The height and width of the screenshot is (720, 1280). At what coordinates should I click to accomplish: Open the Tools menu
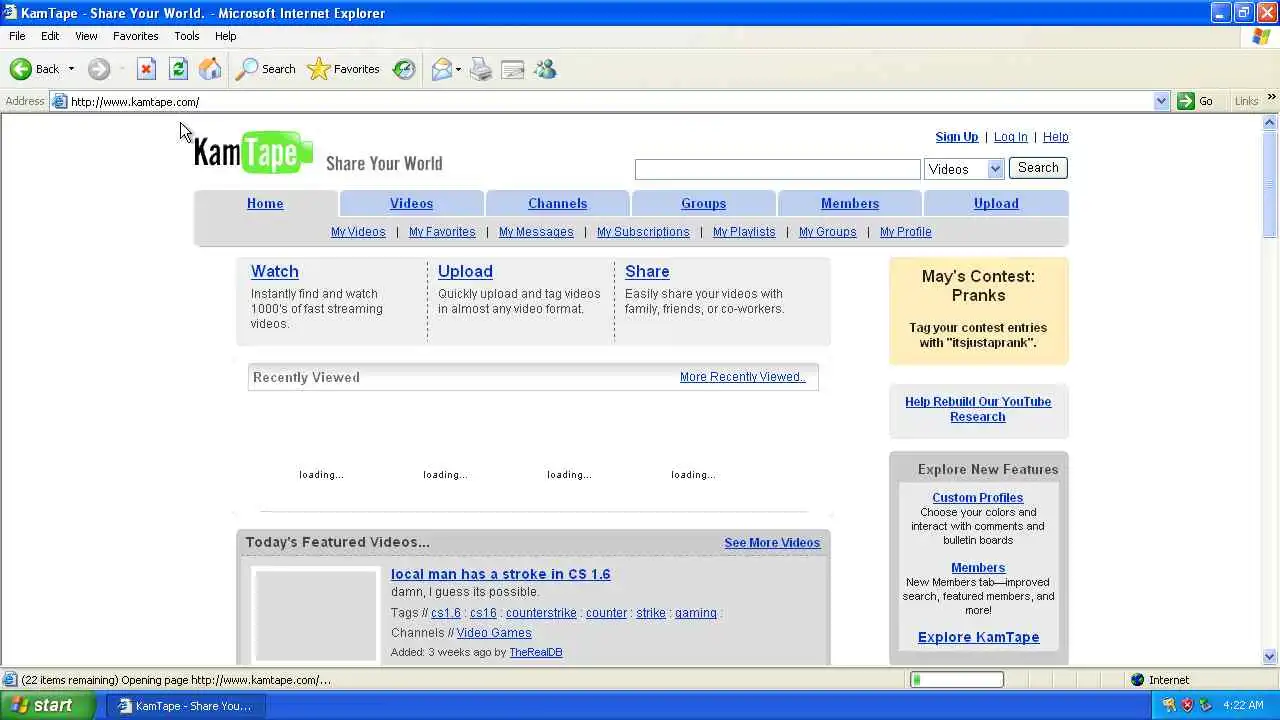point(187,36)
